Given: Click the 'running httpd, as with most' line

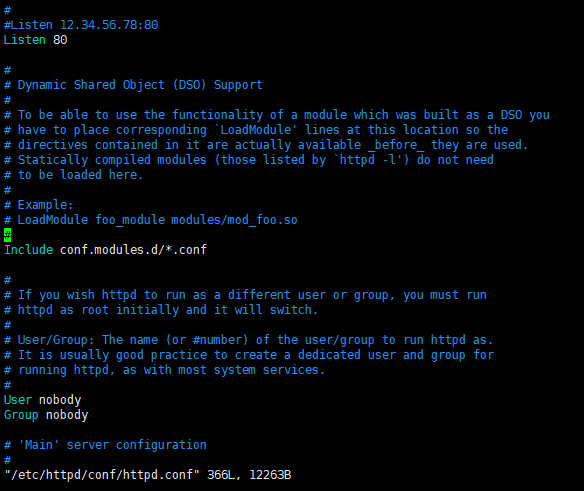Looking at the screenshot, I should [x=165, y=370].
